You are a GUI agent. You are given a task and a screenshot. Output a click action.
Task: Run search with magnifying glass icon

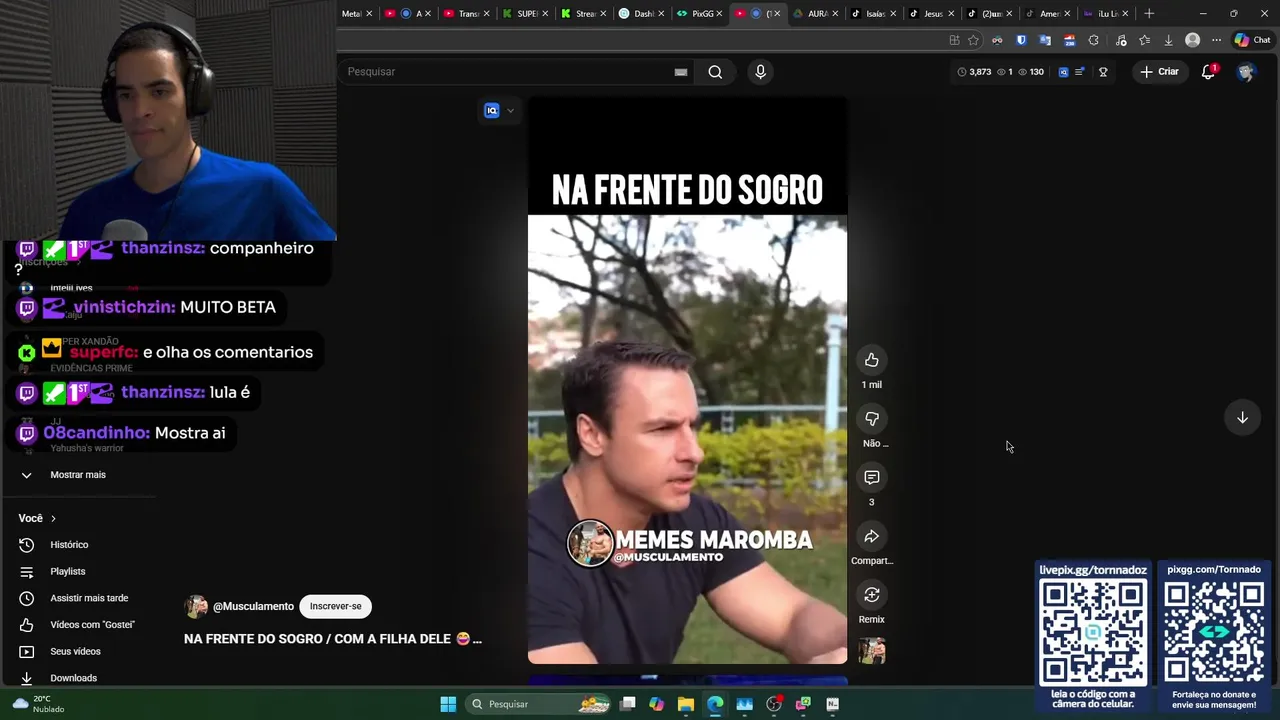click(x=715, y=72)
